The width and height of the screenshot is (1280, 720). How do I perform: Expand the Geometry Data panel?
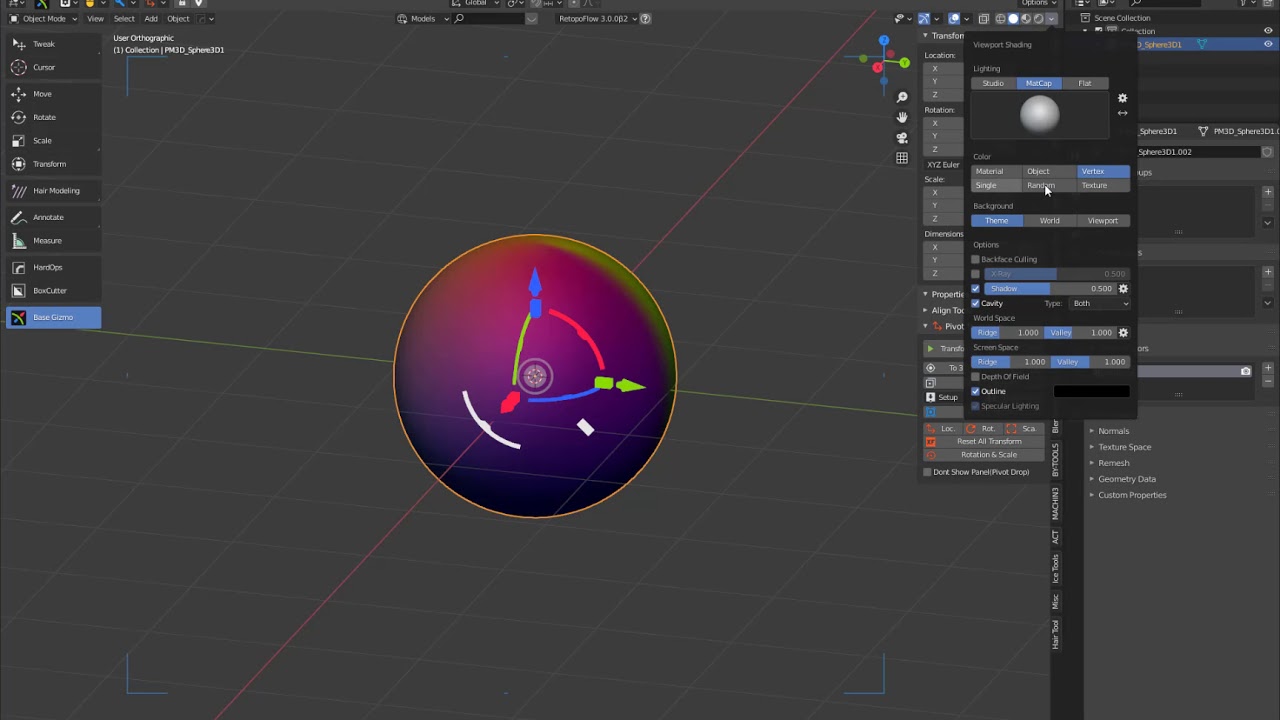pos(1126,479)
